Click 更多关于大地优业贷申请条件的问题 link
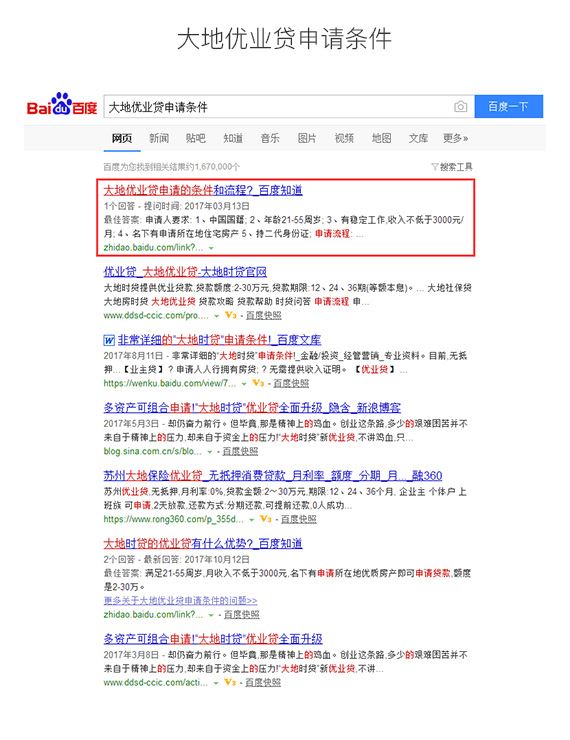Viewport: 570px width, 740px height. tap(180, 601)
